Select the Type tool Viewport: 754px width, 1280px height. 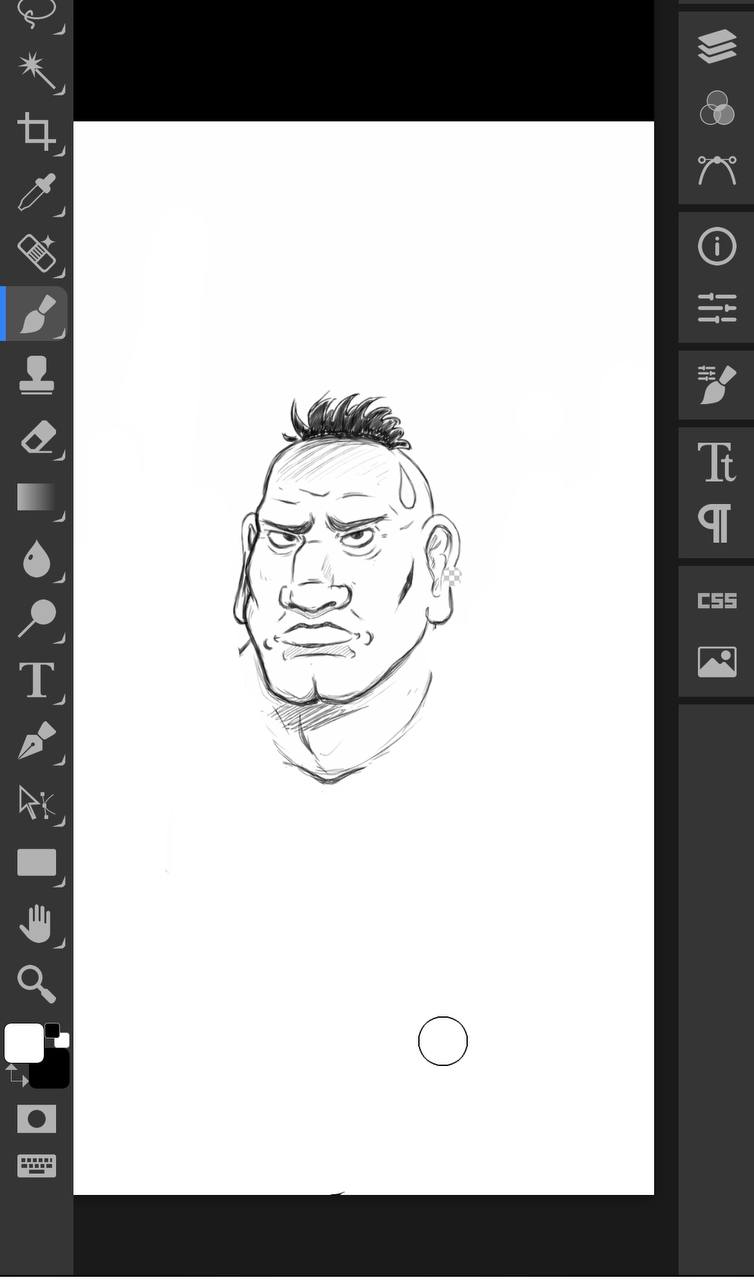(36, 680)
